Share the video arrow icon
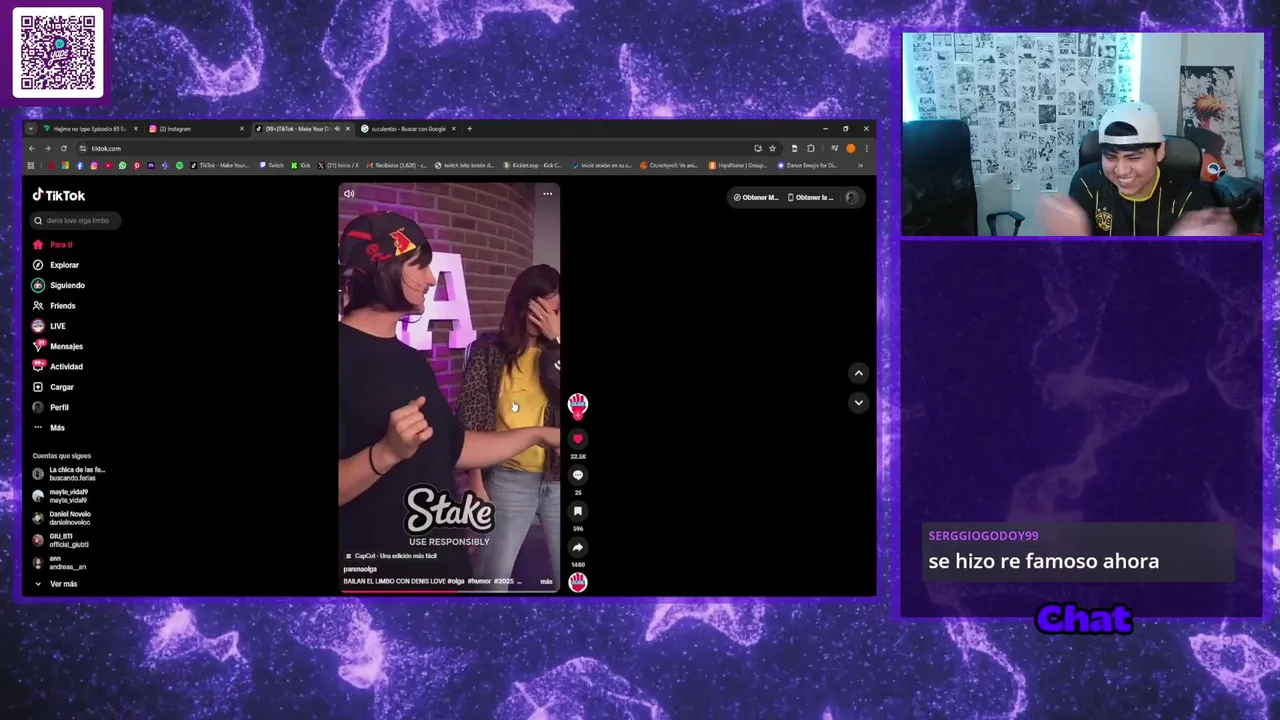 (x=577, y=547)
